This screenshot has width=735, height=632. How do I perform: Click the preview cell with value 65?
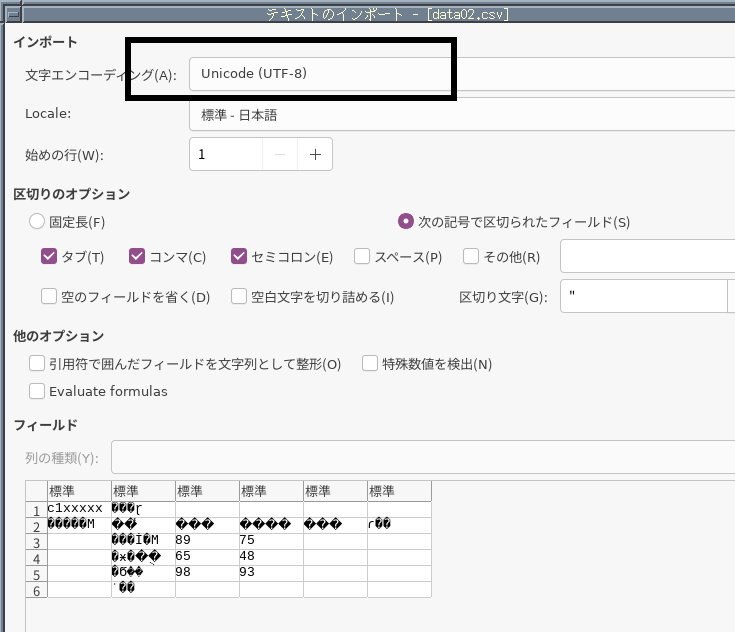[207, 557]
